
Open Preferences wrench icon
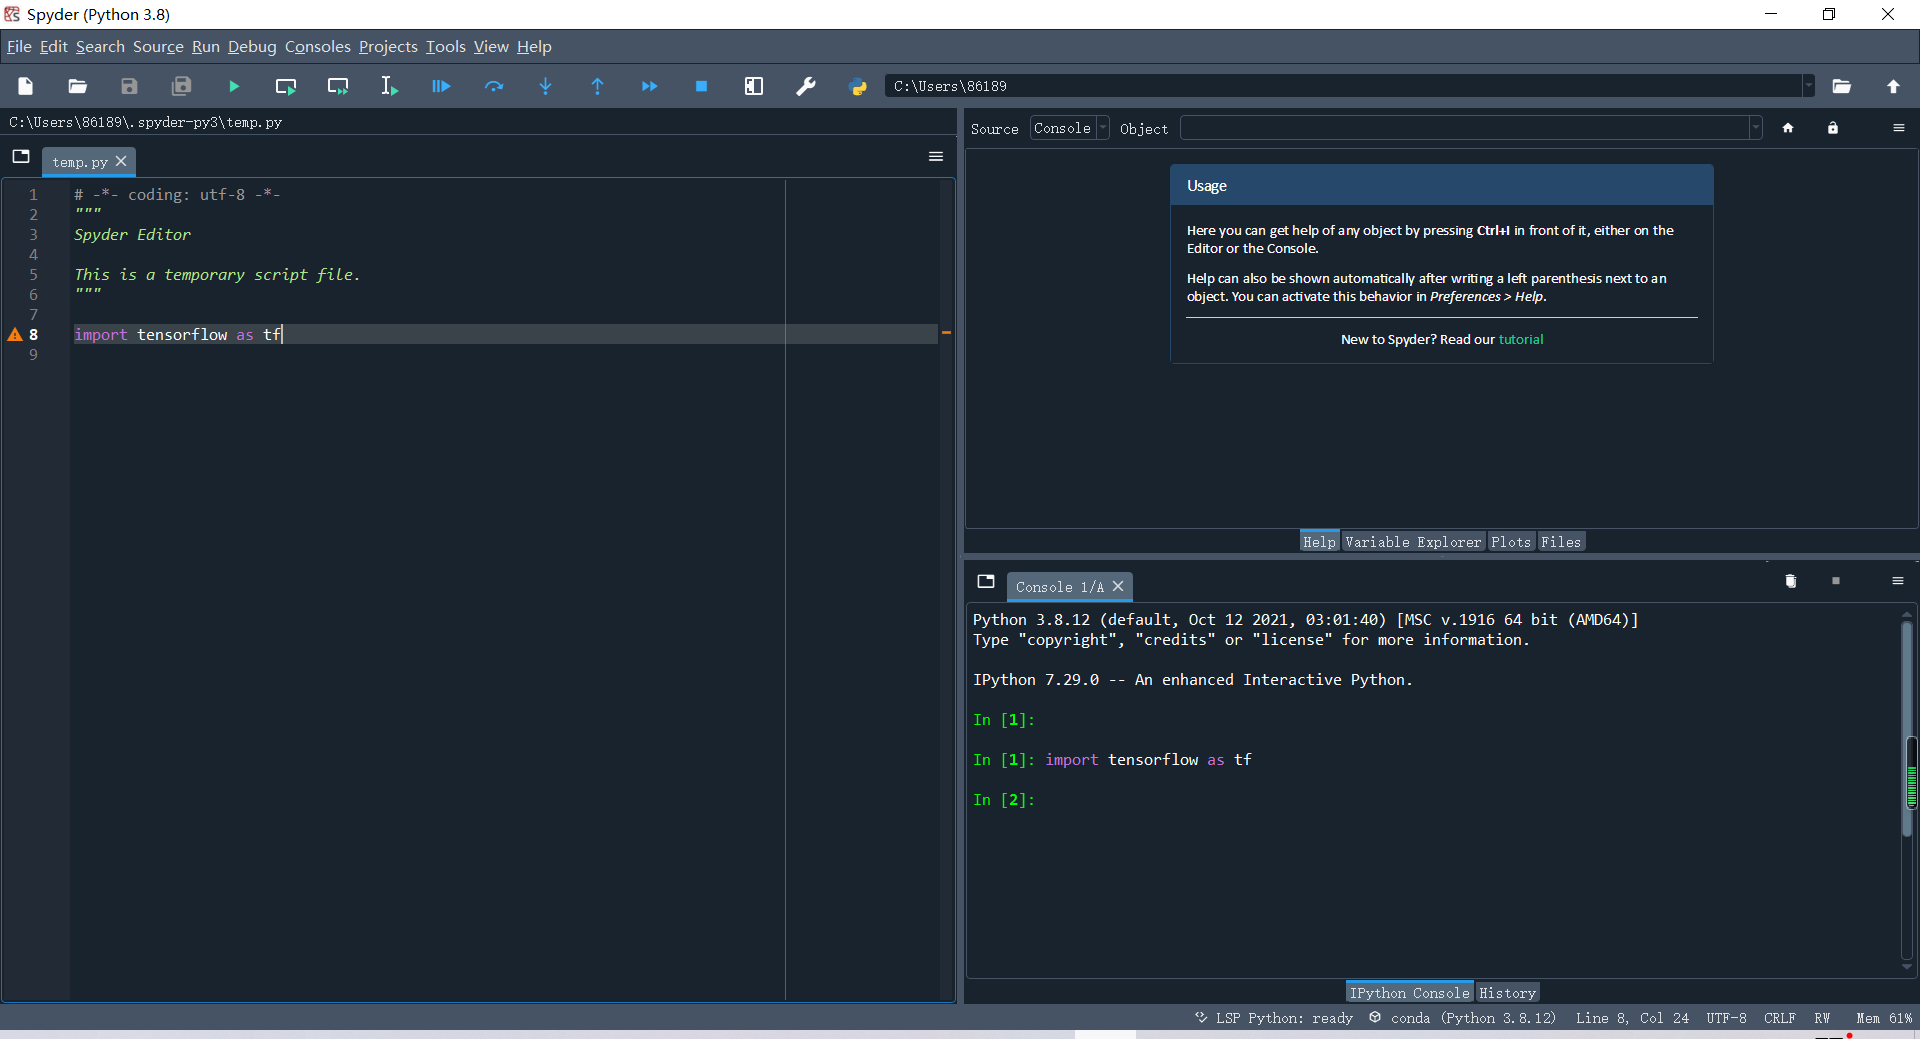pyautogui.click(x=806, y=86)
